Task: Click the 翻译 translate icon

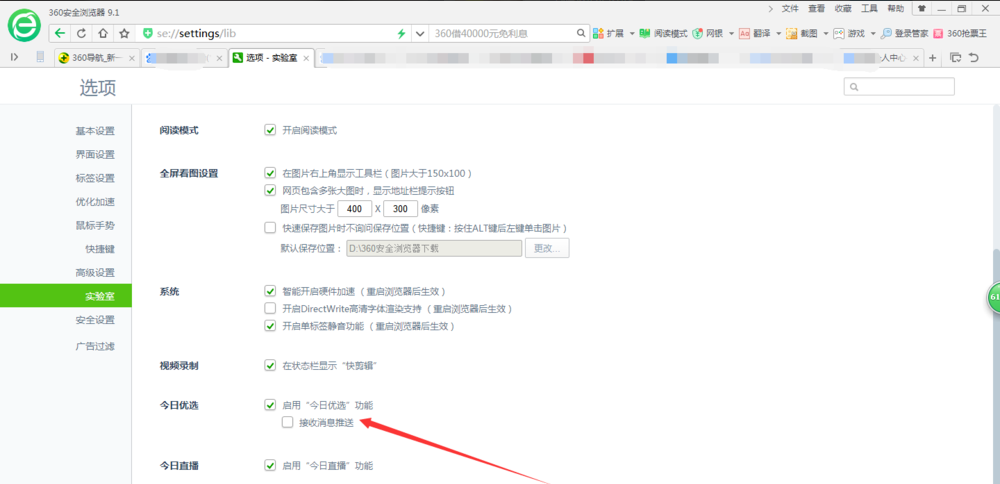Action: tap(744, 34)
